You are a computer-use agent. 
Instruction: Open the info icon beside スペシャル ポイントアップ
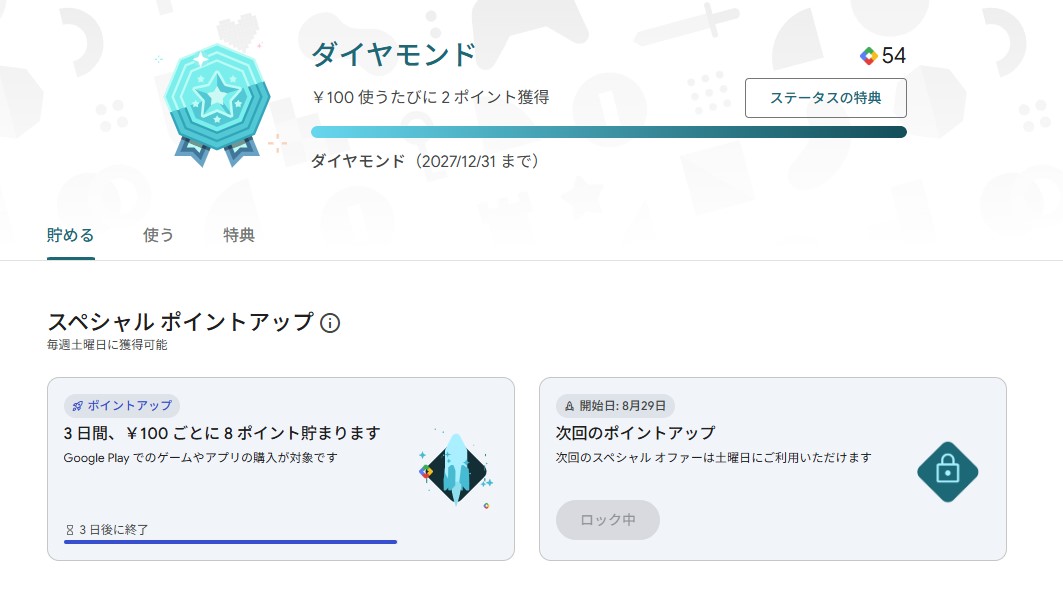(x=329, y=323)
